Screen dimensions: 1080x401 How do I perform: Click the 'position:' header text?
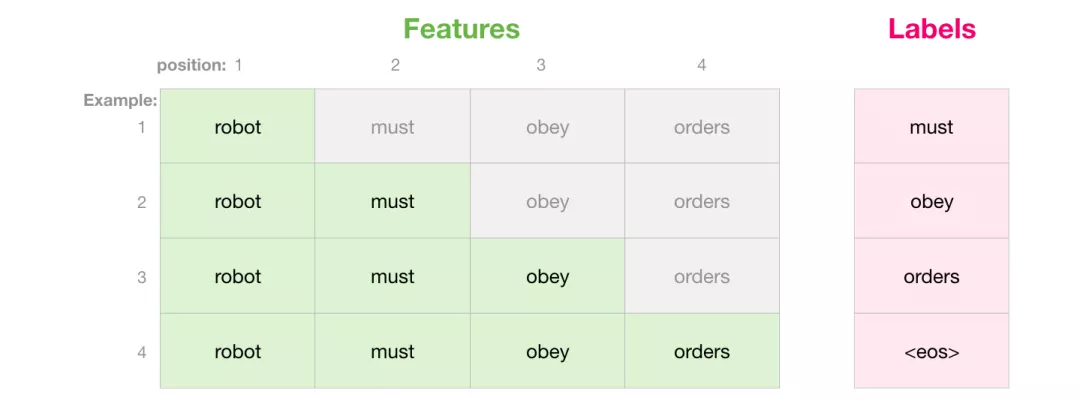191,66
